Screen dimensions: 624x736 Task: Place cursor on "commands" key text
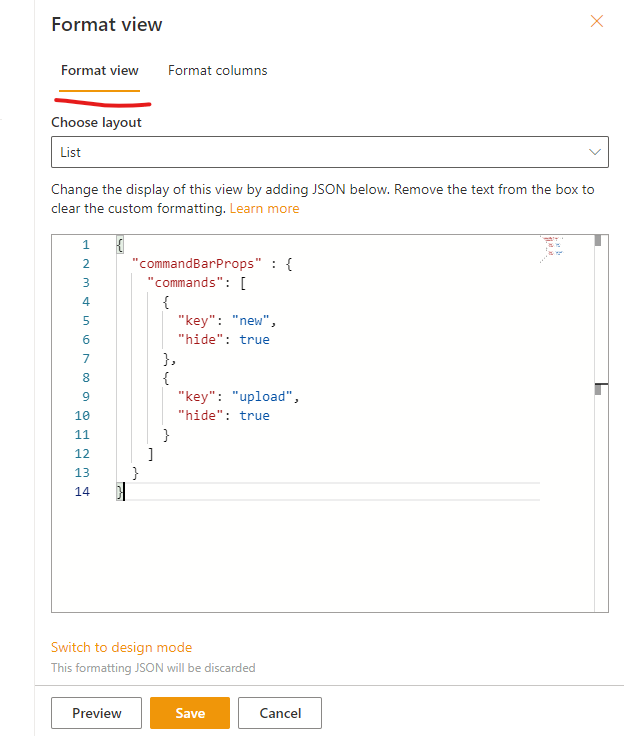(x=185, y=283)
